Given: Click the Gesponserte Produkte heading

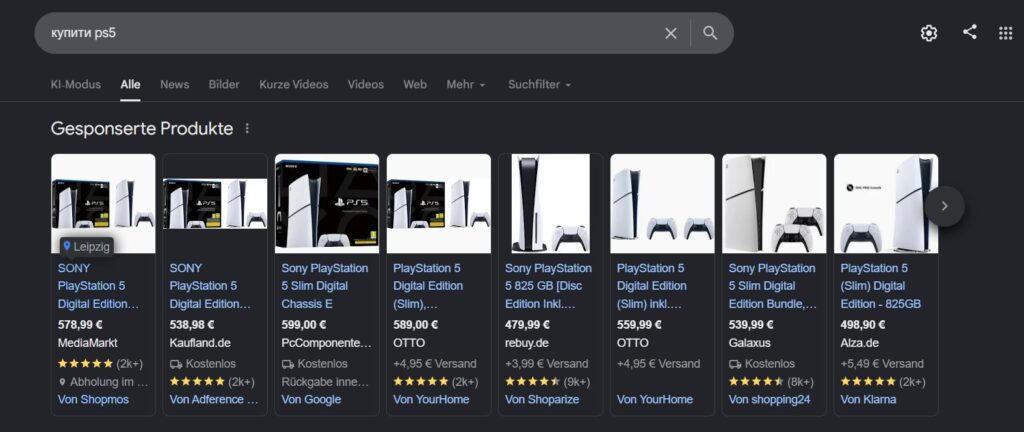Looking at the screenshot, I should [x=142, y=129].
